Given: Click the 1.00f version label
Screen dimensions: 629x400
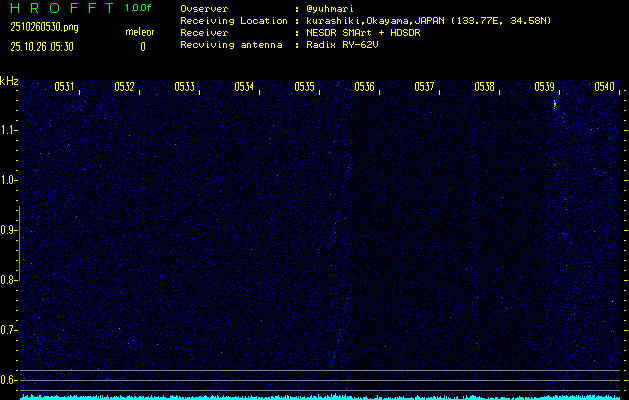Looking at the screenshot, I should 139,8.
